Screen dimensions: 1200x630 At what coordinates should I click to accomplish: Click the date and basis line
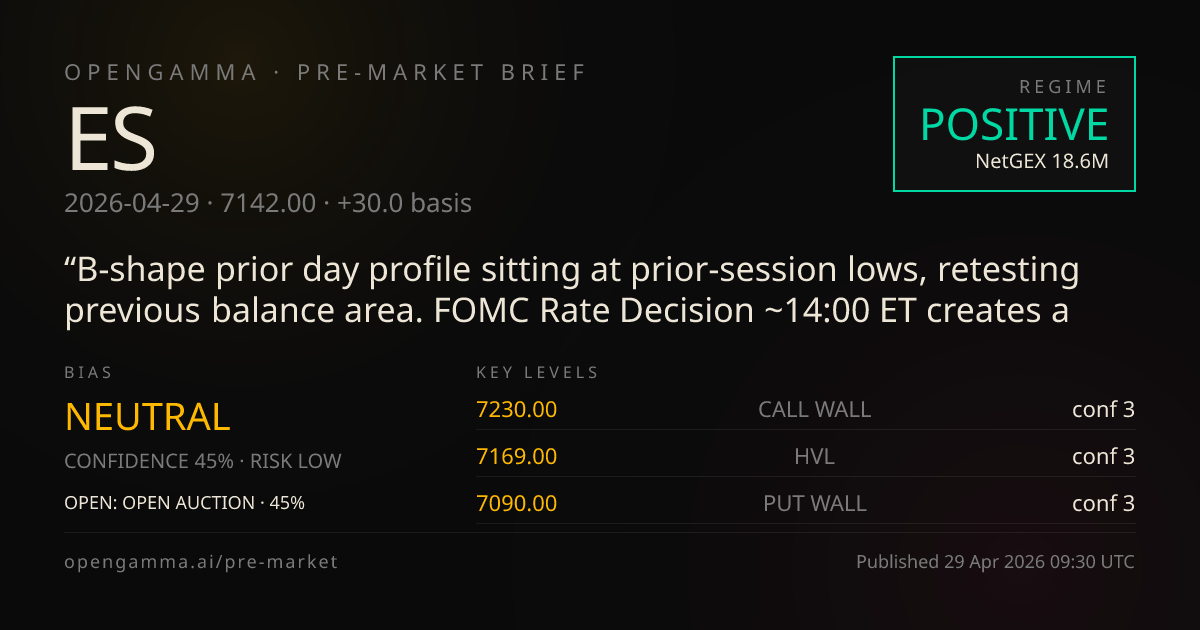268,203
